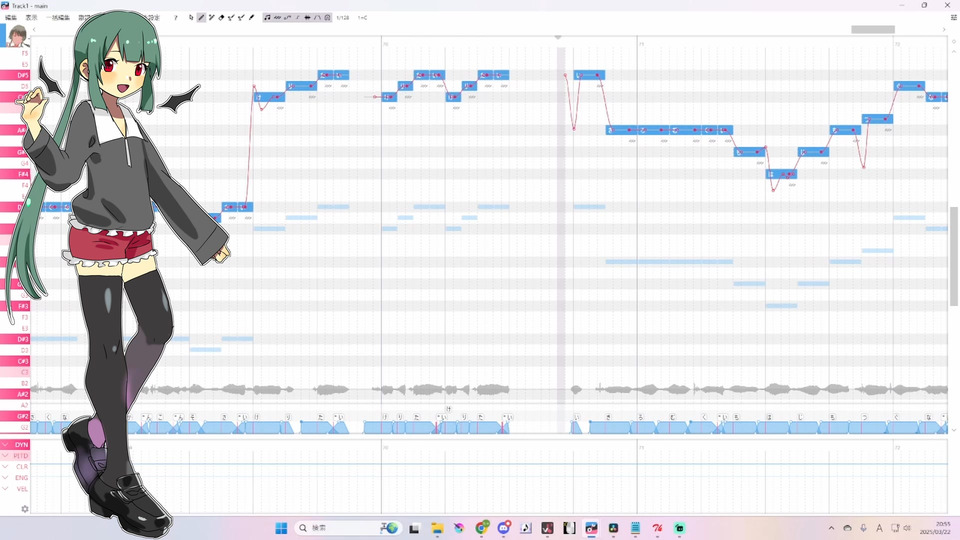Image resolution: width=960 pixels, height=540 pixels.
Task: Toggle the last square display button
Action: click(328, 18)
